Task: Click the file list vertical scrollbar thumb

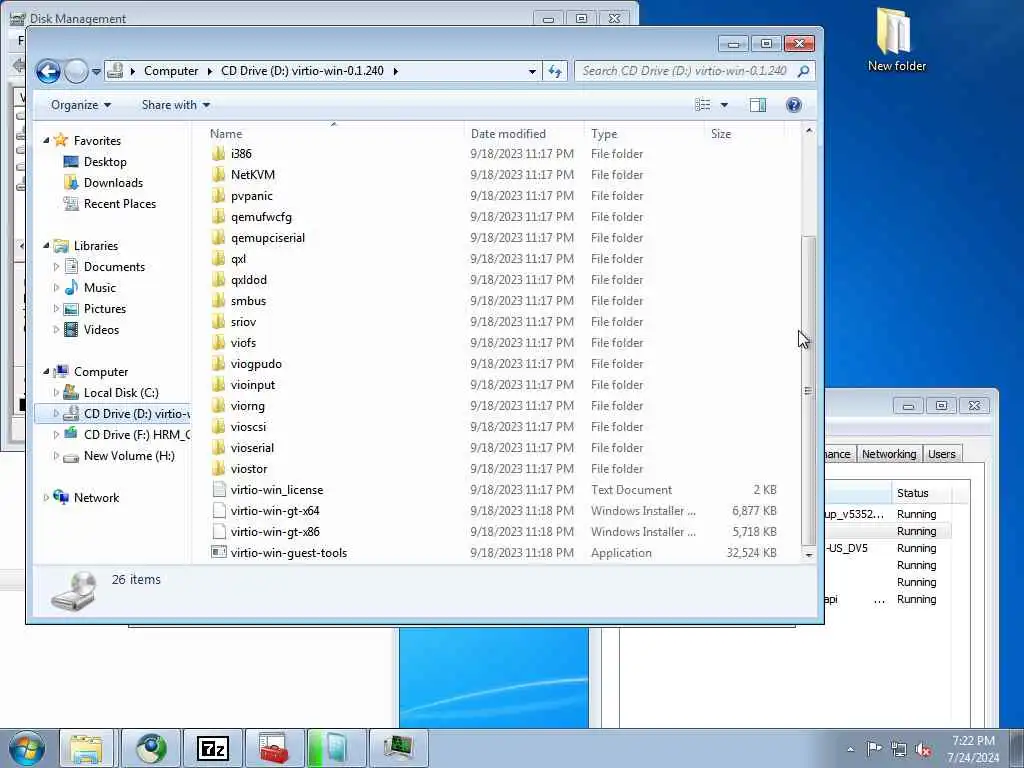Action: coord(808,391)
